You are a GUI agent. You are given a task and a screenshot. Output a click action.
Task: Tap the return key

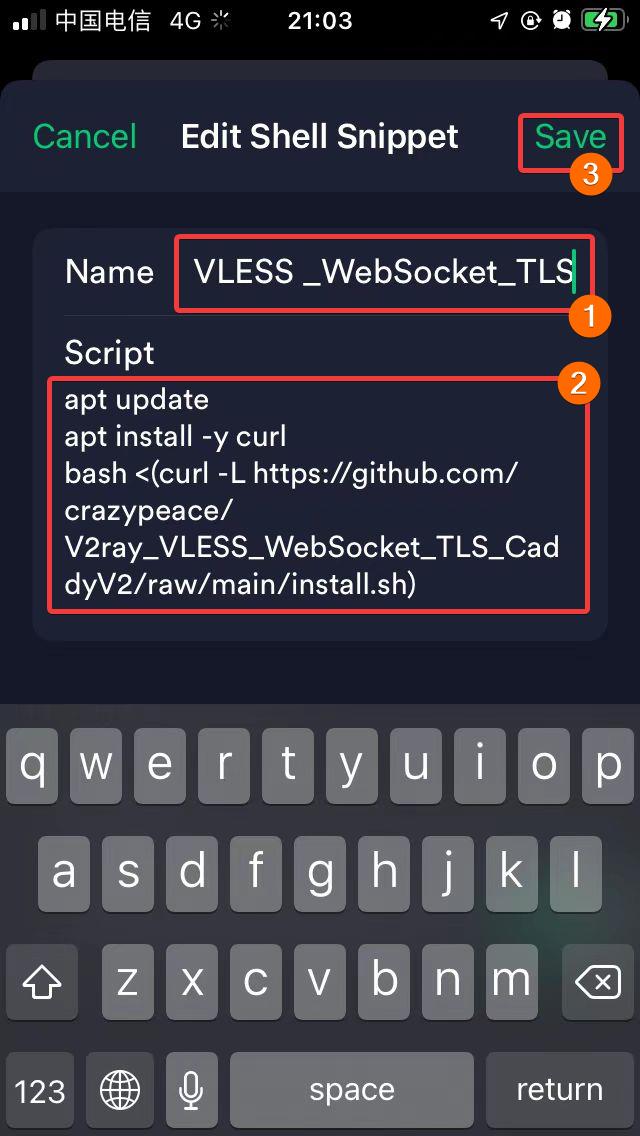559,1089
